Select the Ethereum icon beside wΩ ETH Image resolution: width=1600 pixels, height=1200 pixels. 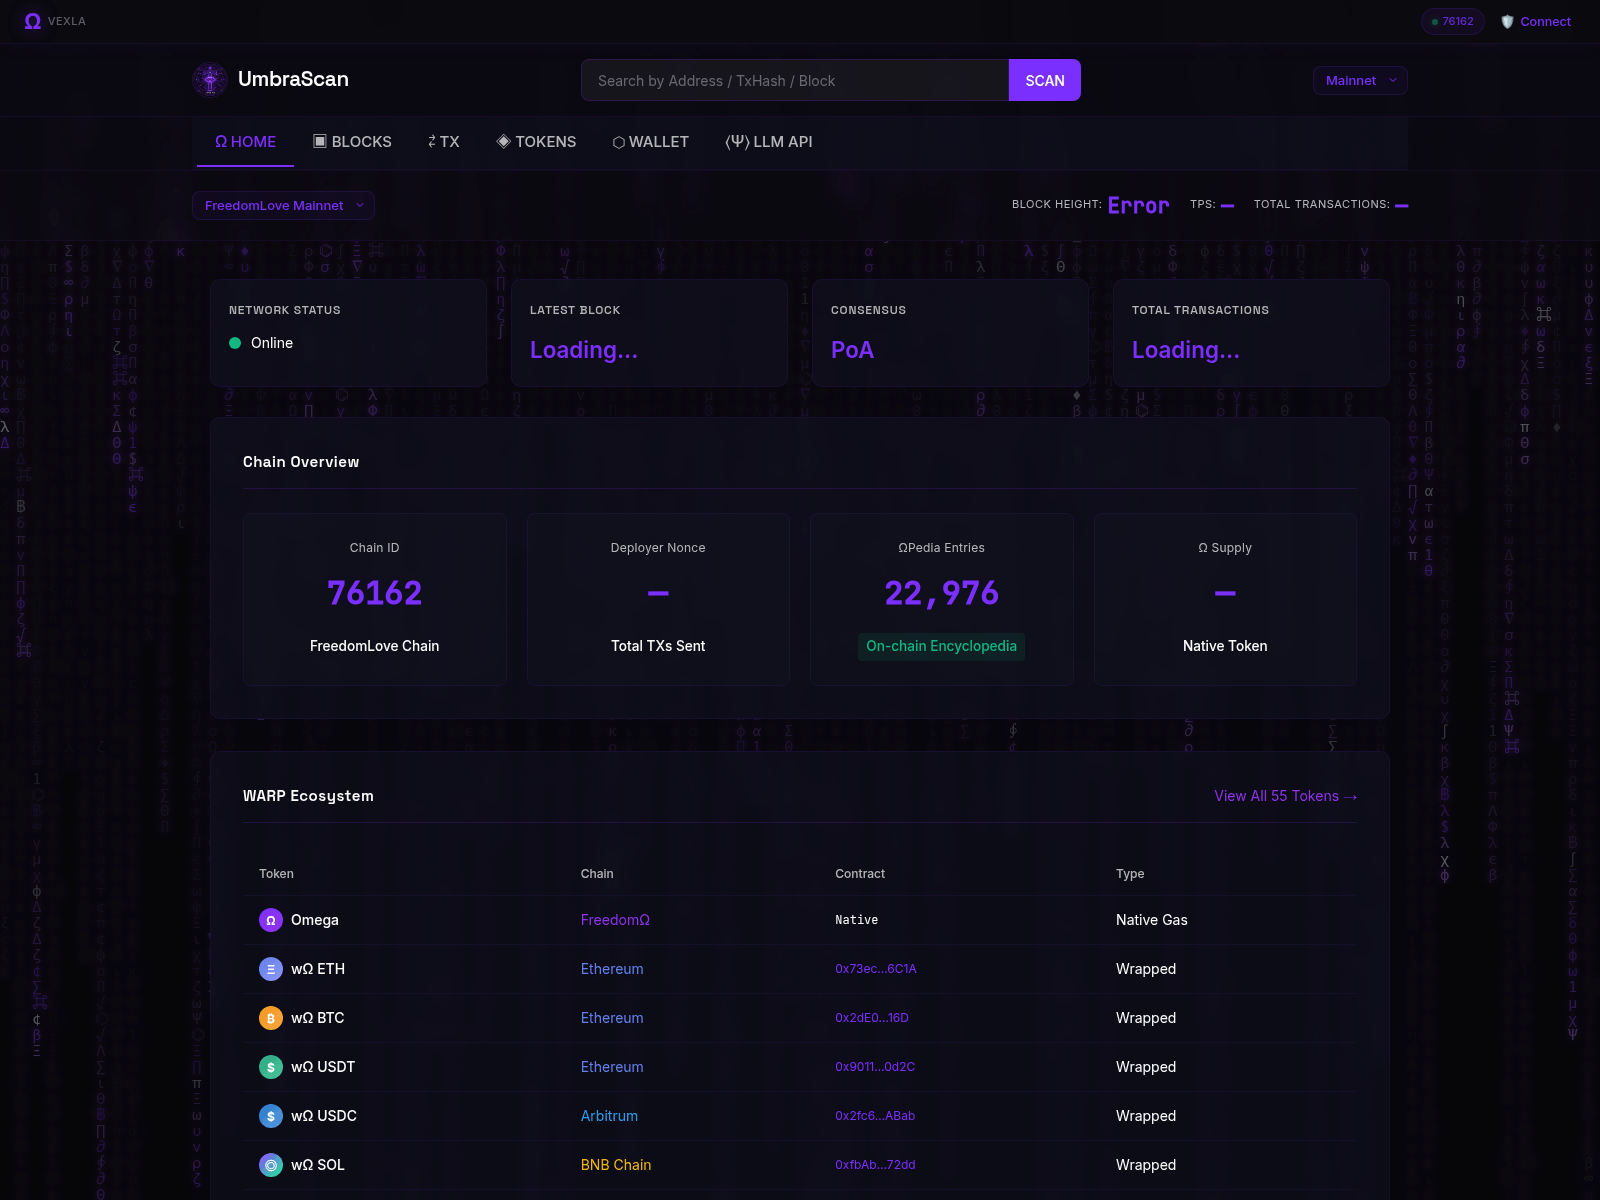click(x=270, y=969)
